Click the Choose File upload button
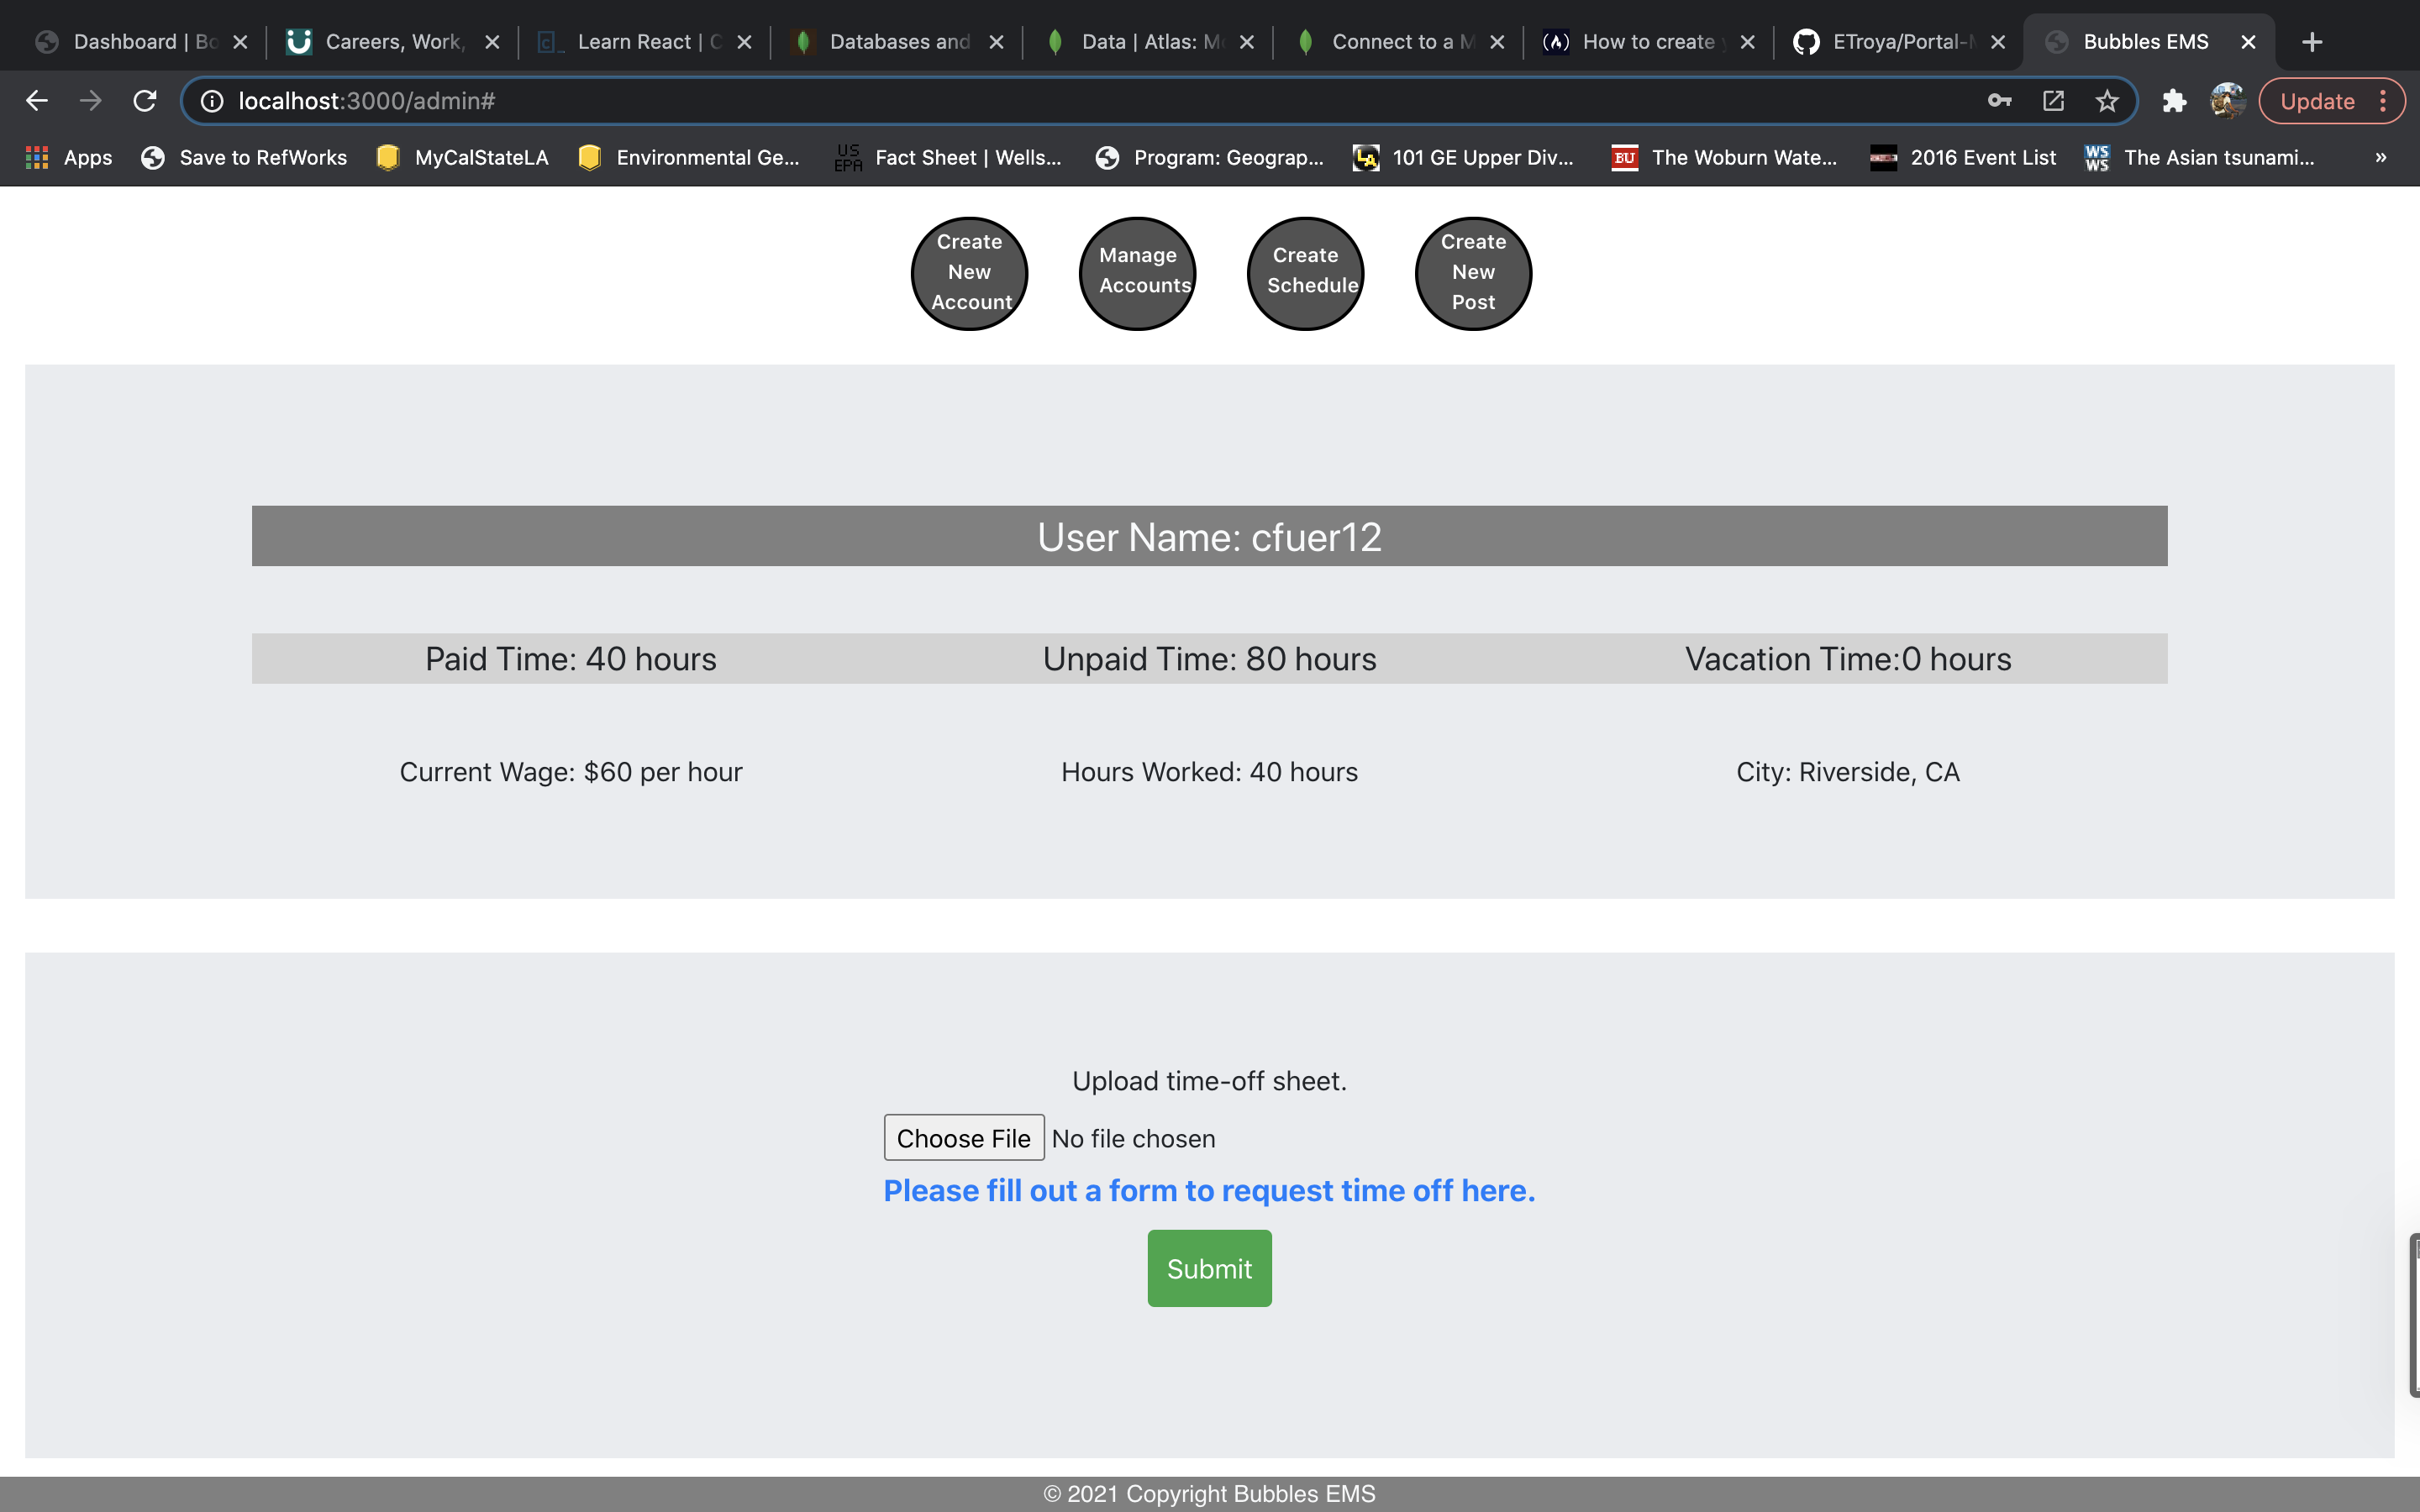Screen dimensions: 2420x1512 pyautogui.click(x=963, y=1138)
